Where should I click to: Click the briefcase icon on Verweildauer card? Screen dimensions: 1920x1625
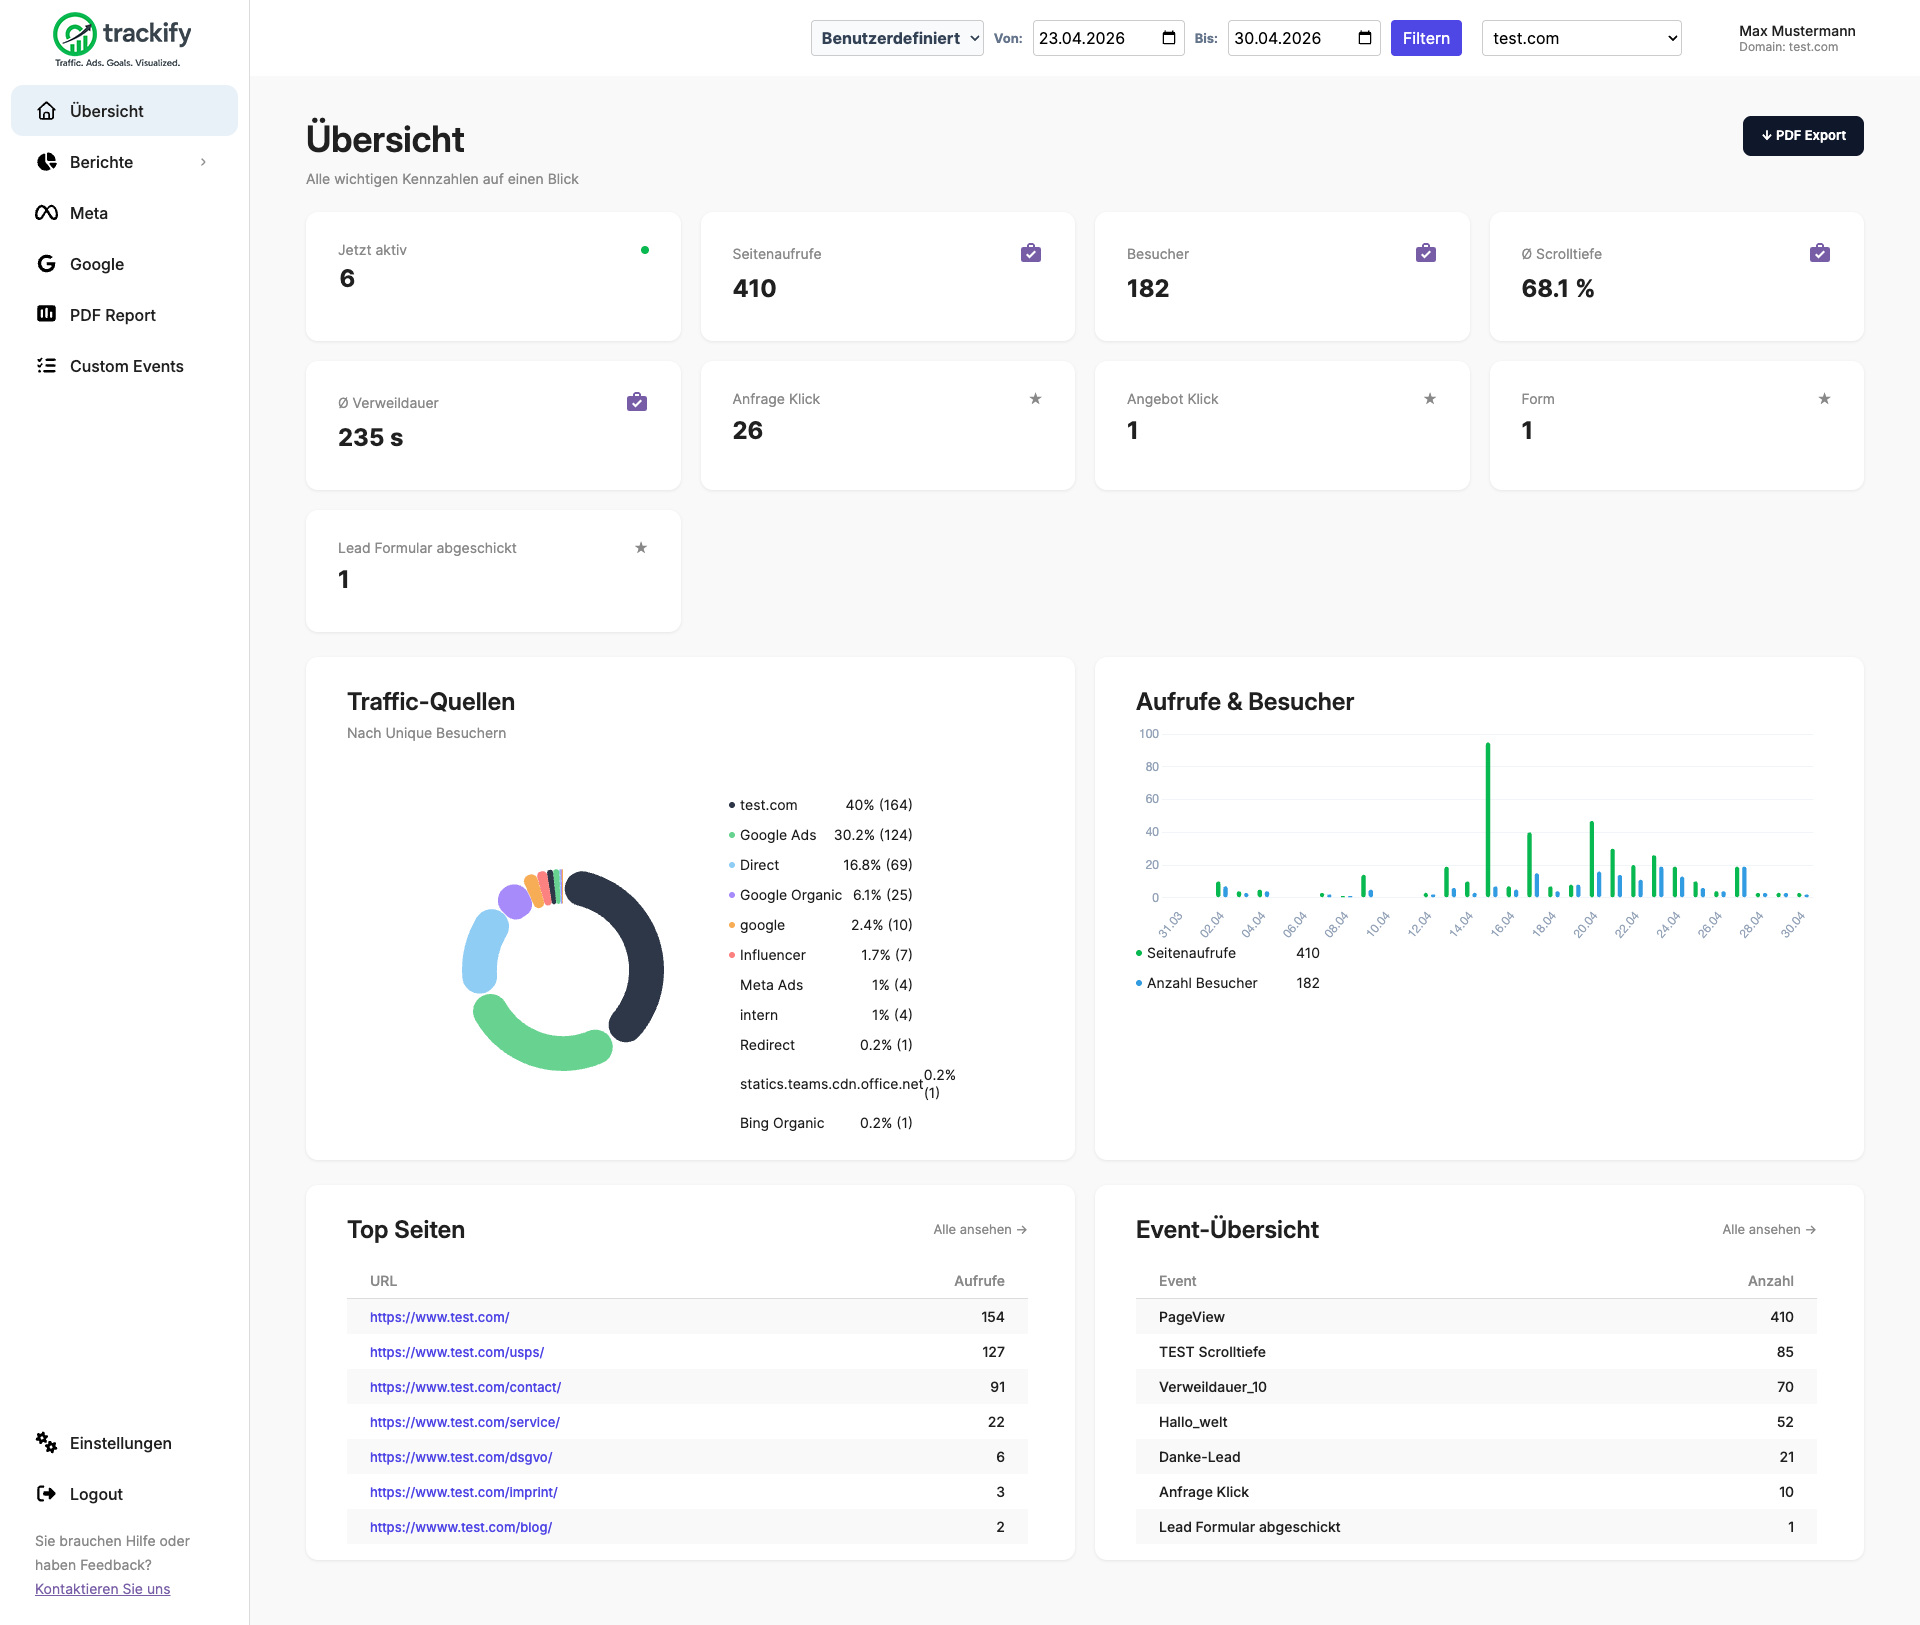(637, 402)
